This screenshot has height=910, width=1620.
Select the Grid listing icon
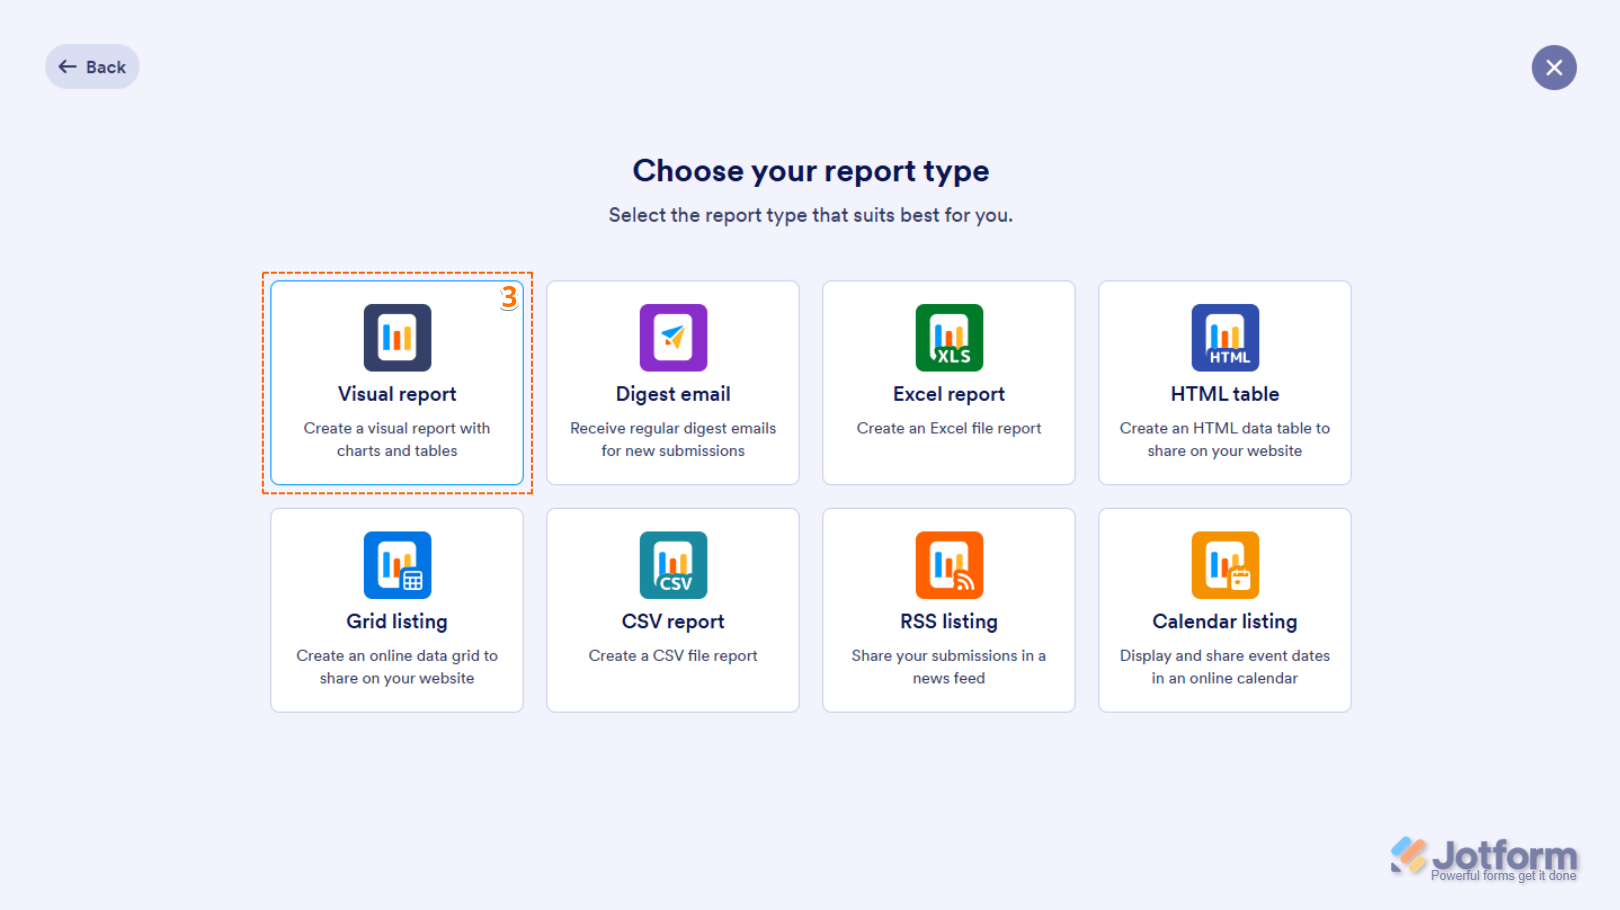[x=397, y=565]
